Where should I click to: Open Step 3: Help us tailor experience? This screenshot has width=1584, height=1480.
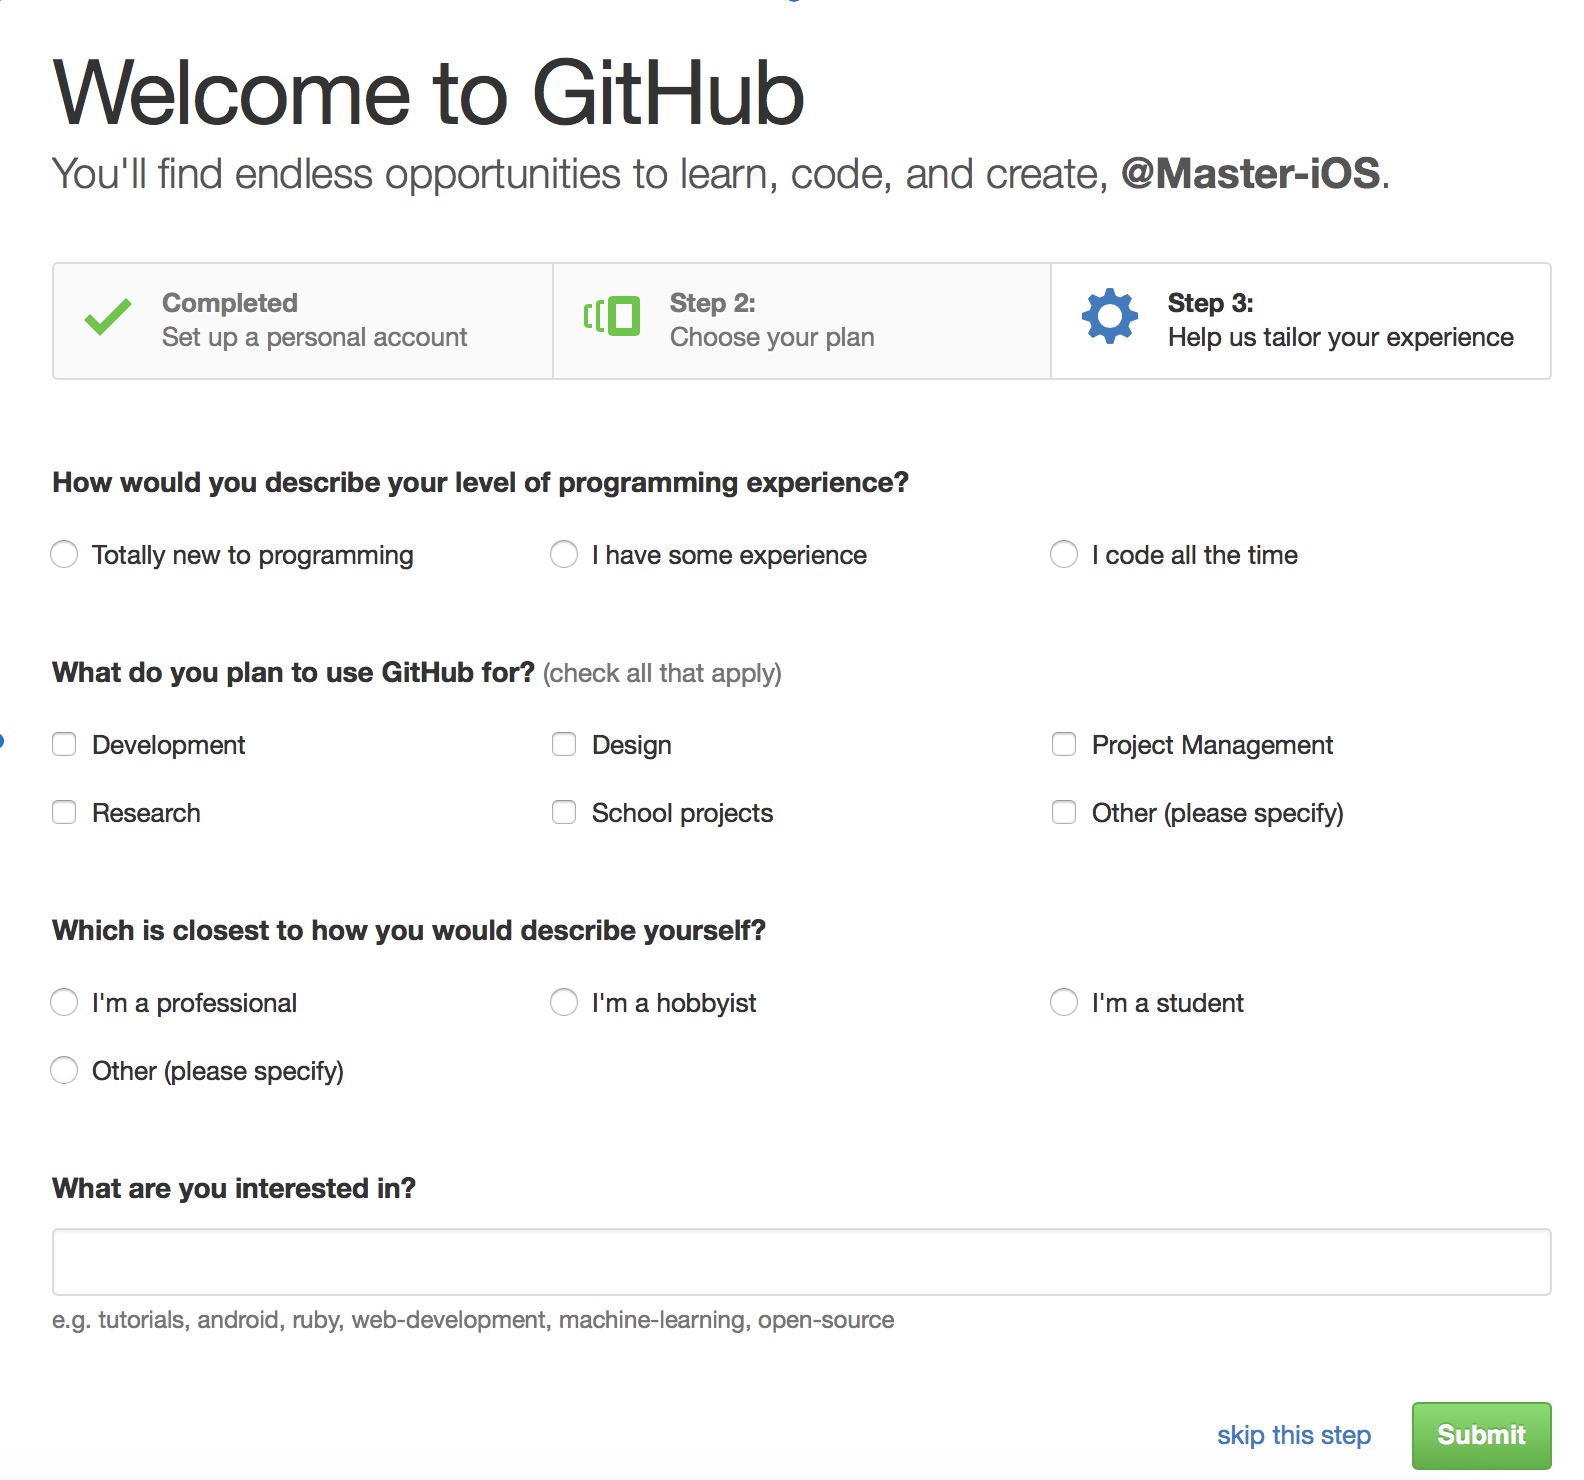click(x=1301, y=321)
